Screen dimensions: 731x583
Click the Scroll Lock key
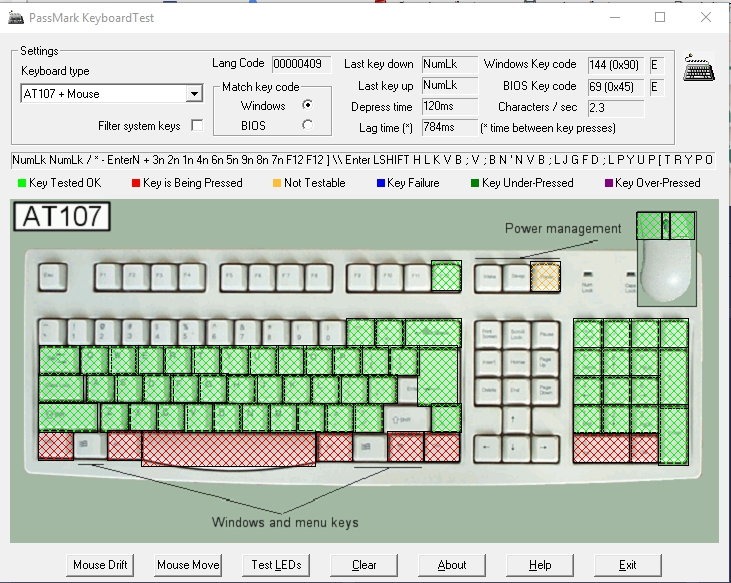517,334
